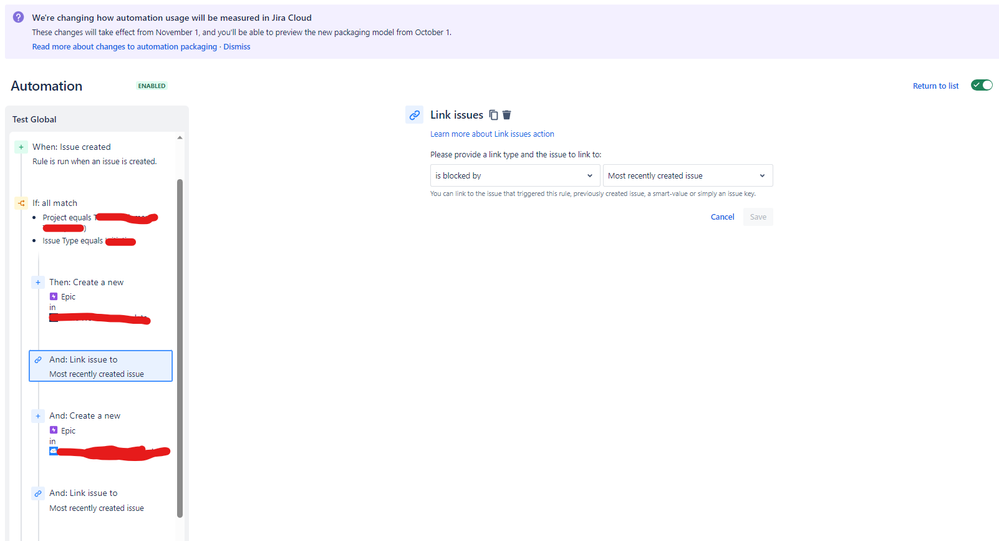The width and height of the screenshot is (999, 541).
Task: Click the purple Epic icon under Then: Create
Action: [x=54, y=296]
